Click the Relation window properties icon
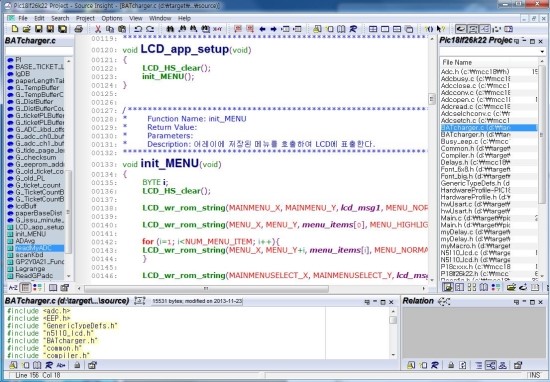The image size is (550, 382). coord(518,366)
